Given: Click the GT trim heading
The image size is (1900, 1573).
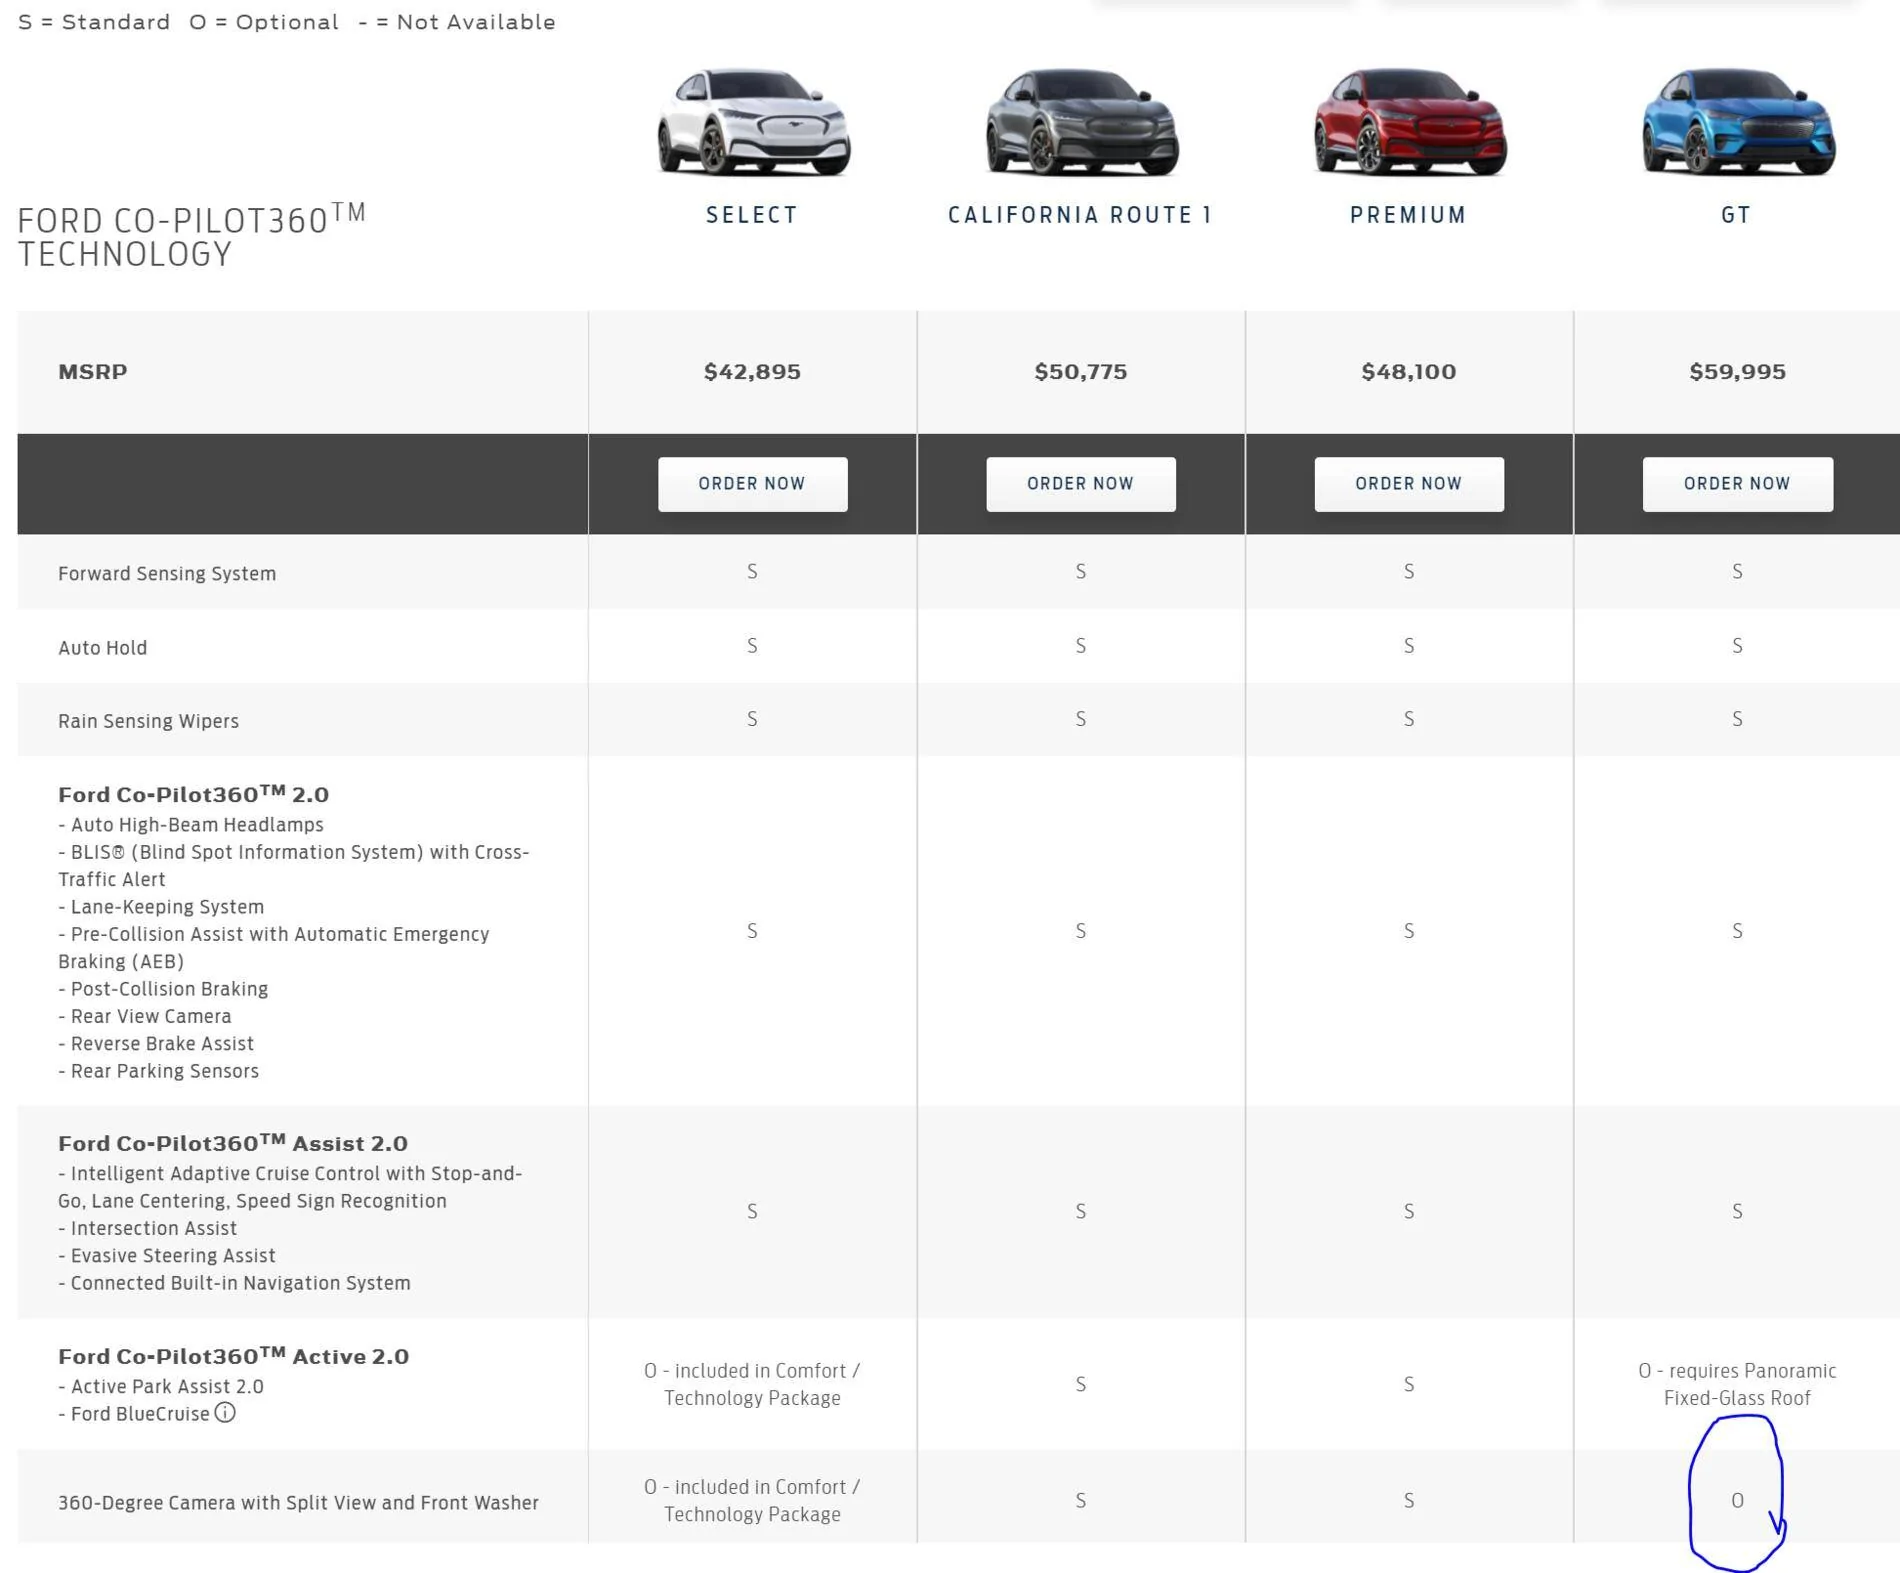Looking at the screenshot, I should [1736, 215].
